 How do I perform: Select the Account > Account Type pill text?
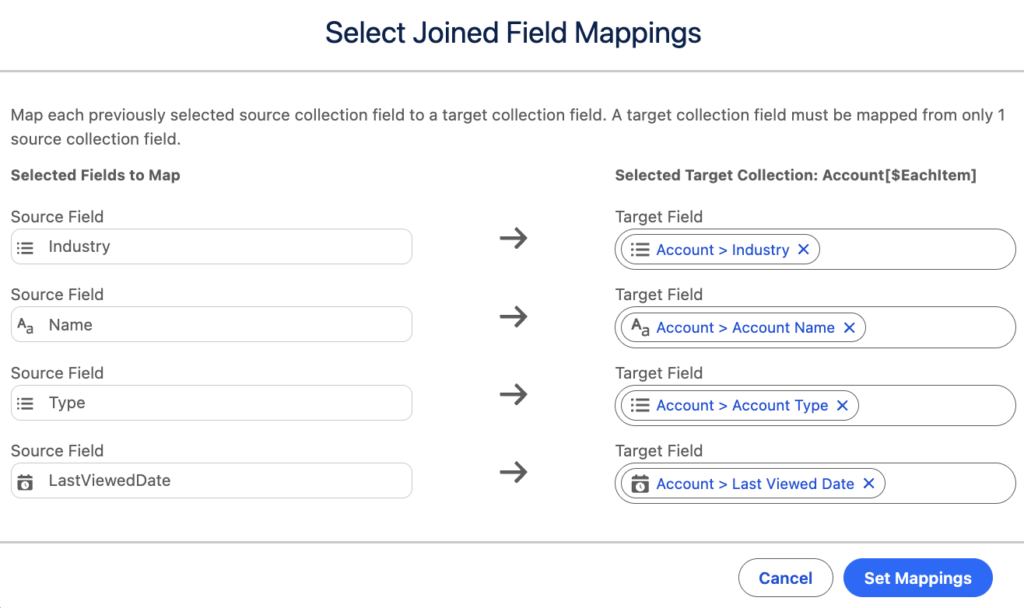[x=742, y=406]
